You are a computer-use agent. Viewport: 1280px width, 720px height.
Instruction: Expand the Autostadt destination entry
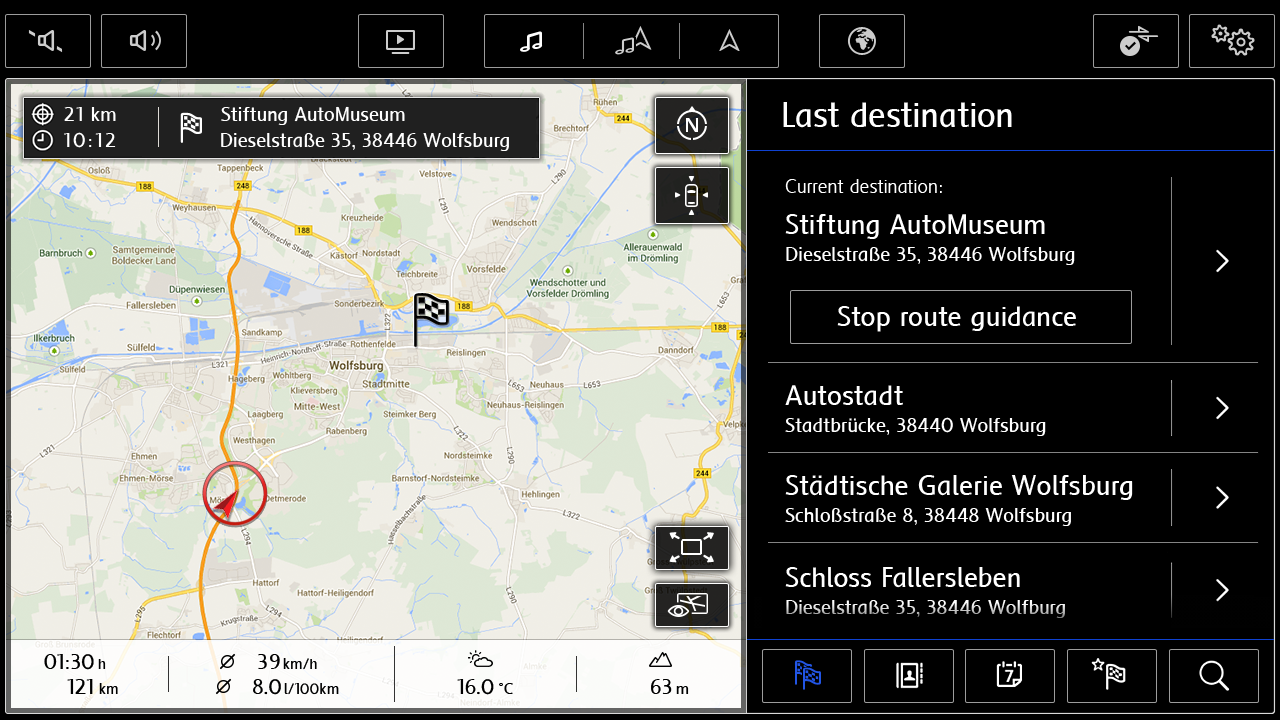pos(1221,408)
